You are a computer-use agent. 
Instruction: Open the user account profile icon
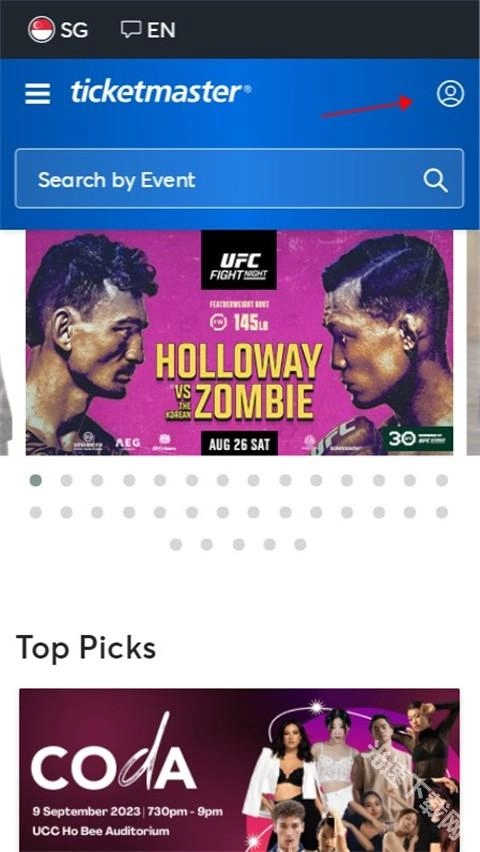(450, 93)
